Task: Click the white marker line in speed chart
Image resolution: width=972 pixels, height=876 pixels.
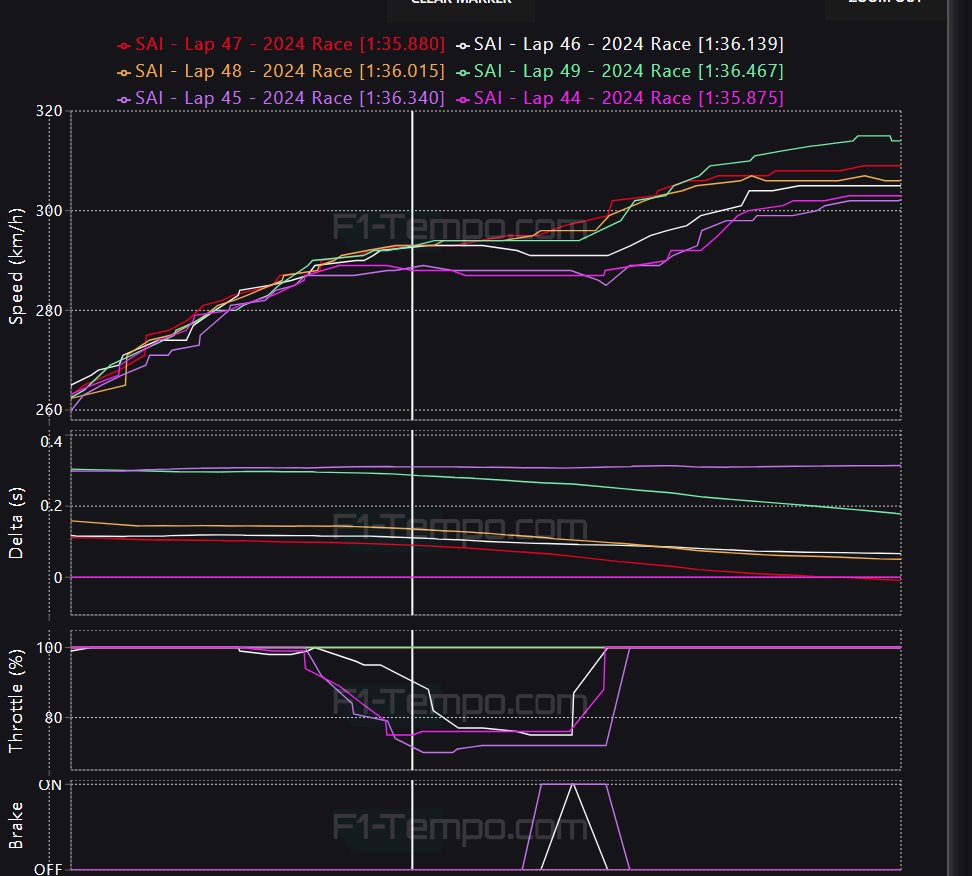Action: coord(412,266)
